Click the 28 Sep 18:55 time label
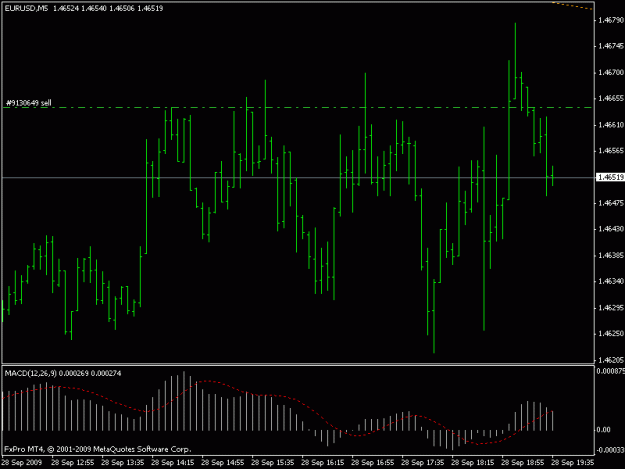Screen dimensions: 625x469 [523, 463]
